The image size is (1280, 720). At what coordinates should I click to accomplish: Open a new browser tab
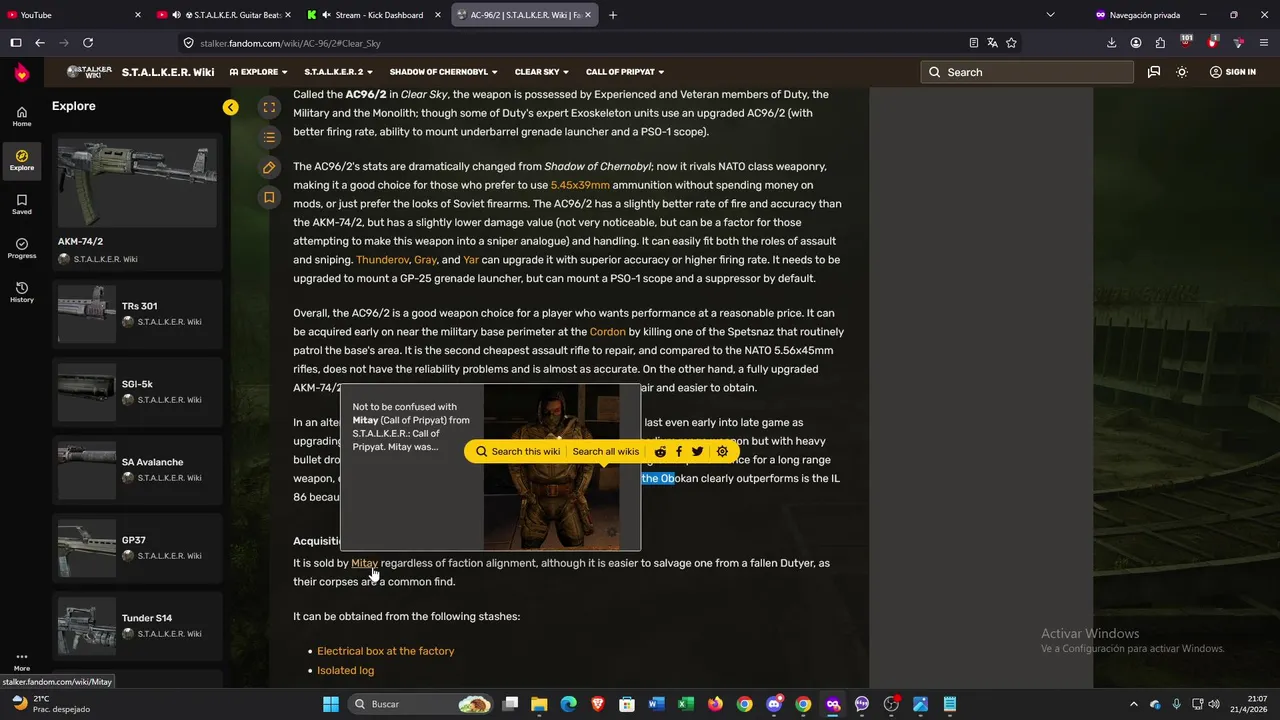pos(613,15)
